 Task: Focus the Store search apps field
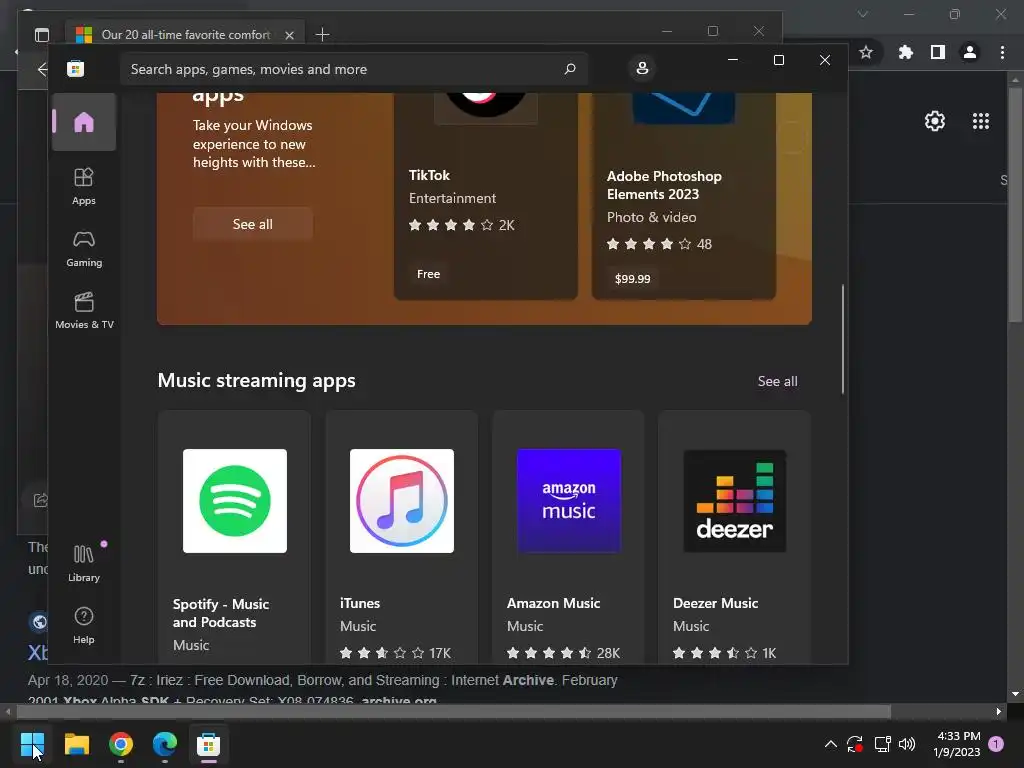click(x=353, y=69)
